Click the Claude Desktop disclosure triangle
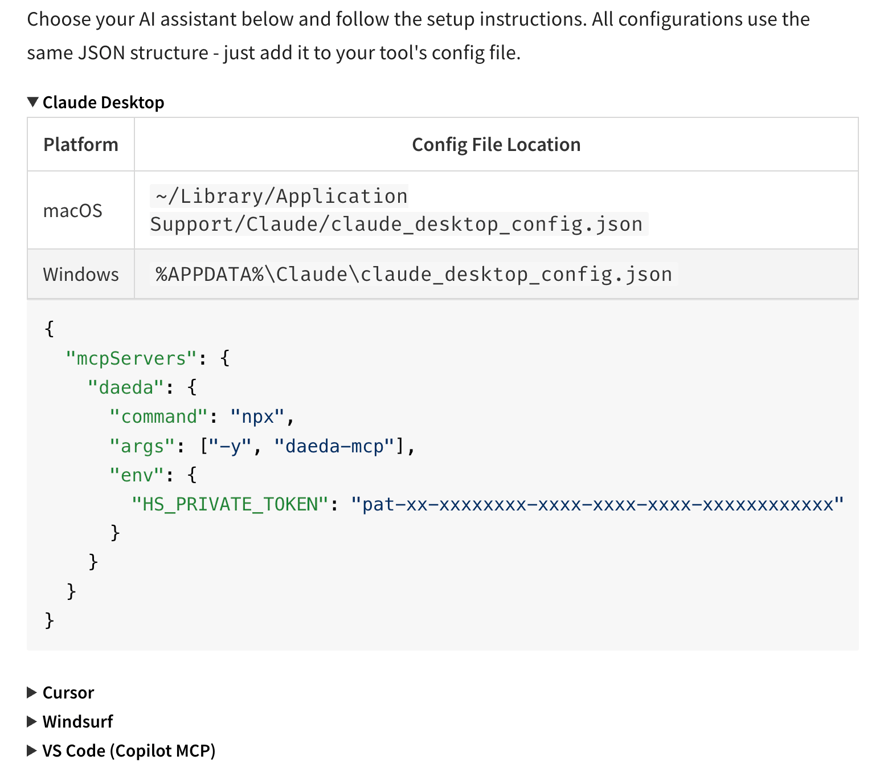884x768 pixels. point(33,102)
